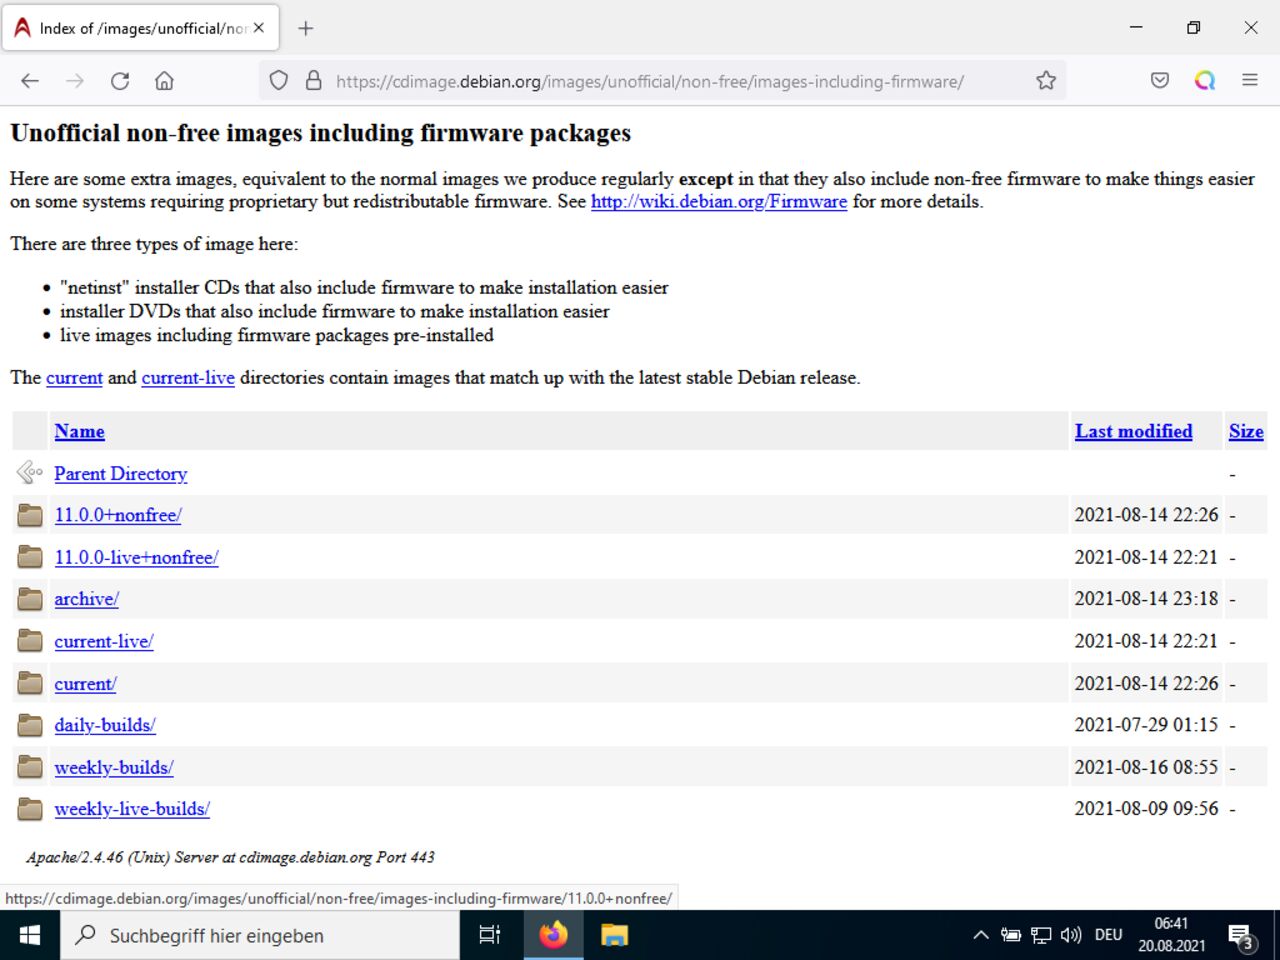Save page to Pocket
This screenshot has width=1280, height=960.
(x=1160, y=81)
